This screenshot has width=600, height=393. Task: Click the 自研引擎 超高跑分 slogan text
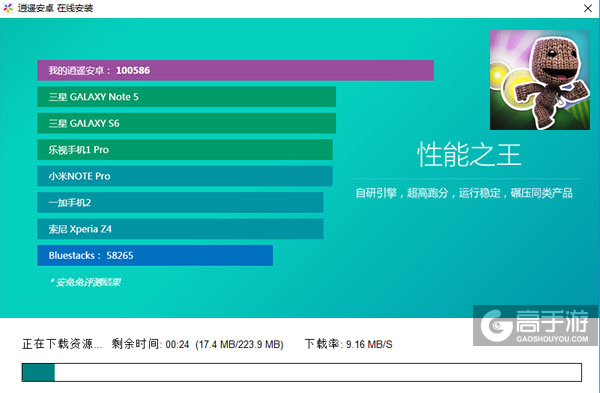(x=464, y=193)
